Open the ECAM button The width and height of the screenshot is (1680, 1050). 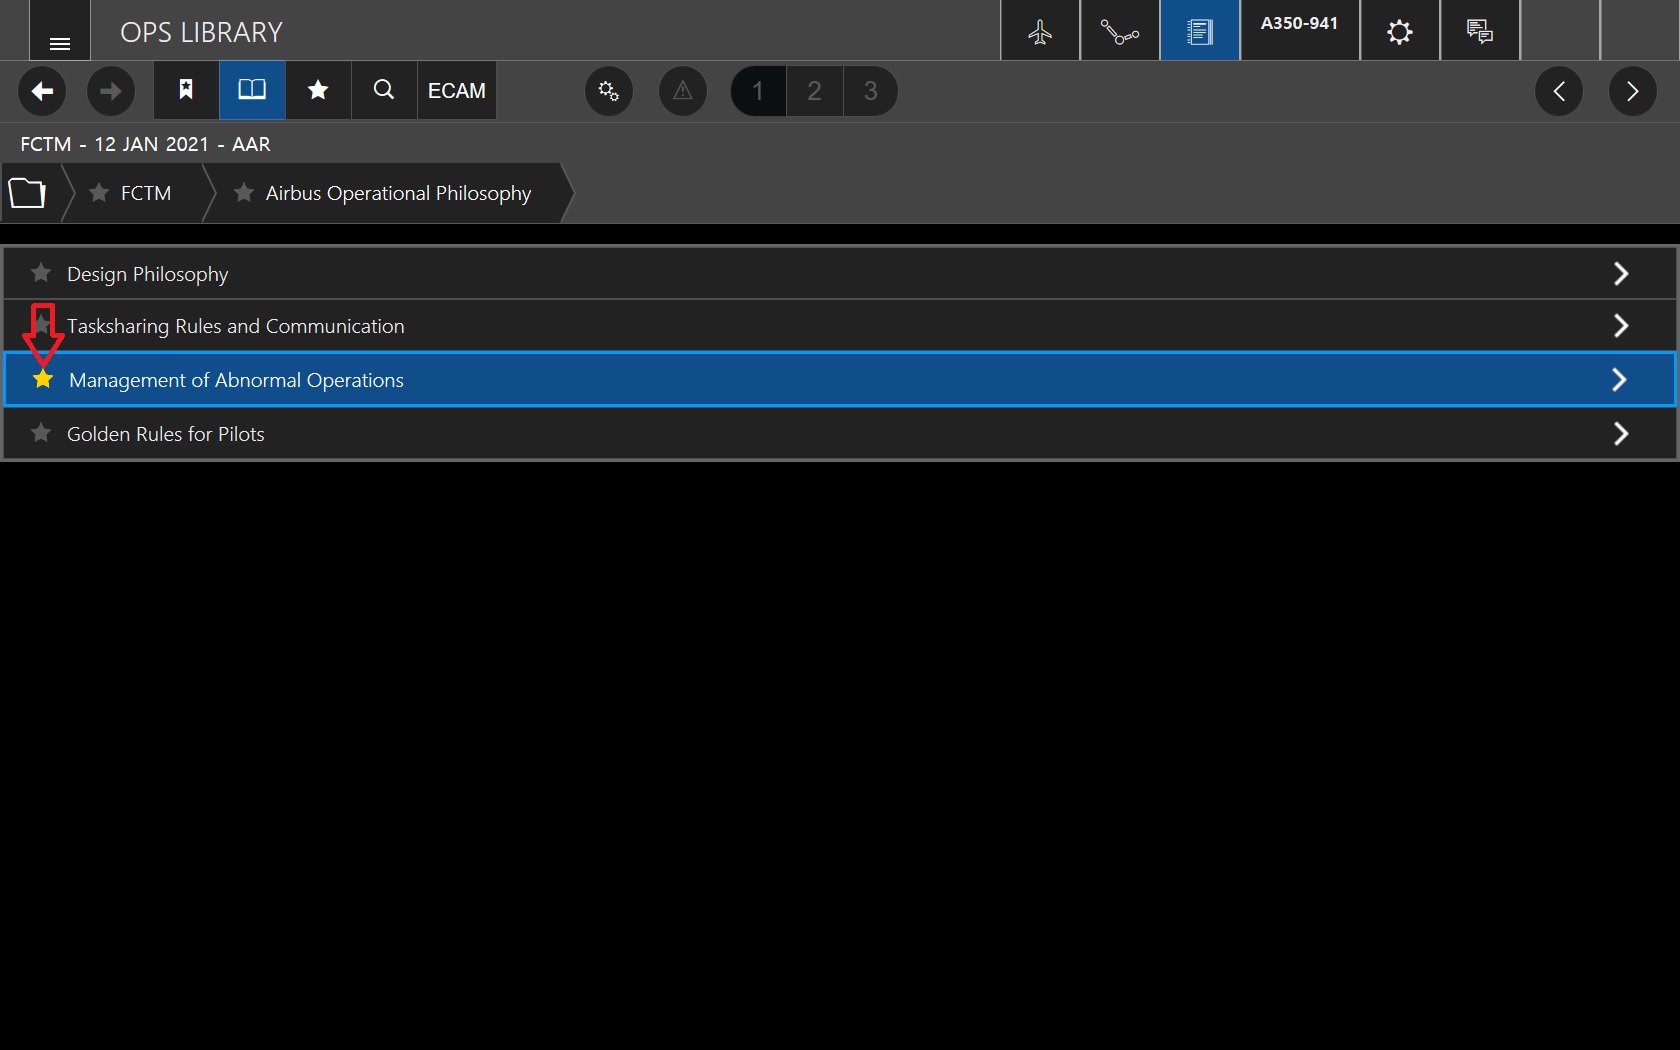[457, 90]
